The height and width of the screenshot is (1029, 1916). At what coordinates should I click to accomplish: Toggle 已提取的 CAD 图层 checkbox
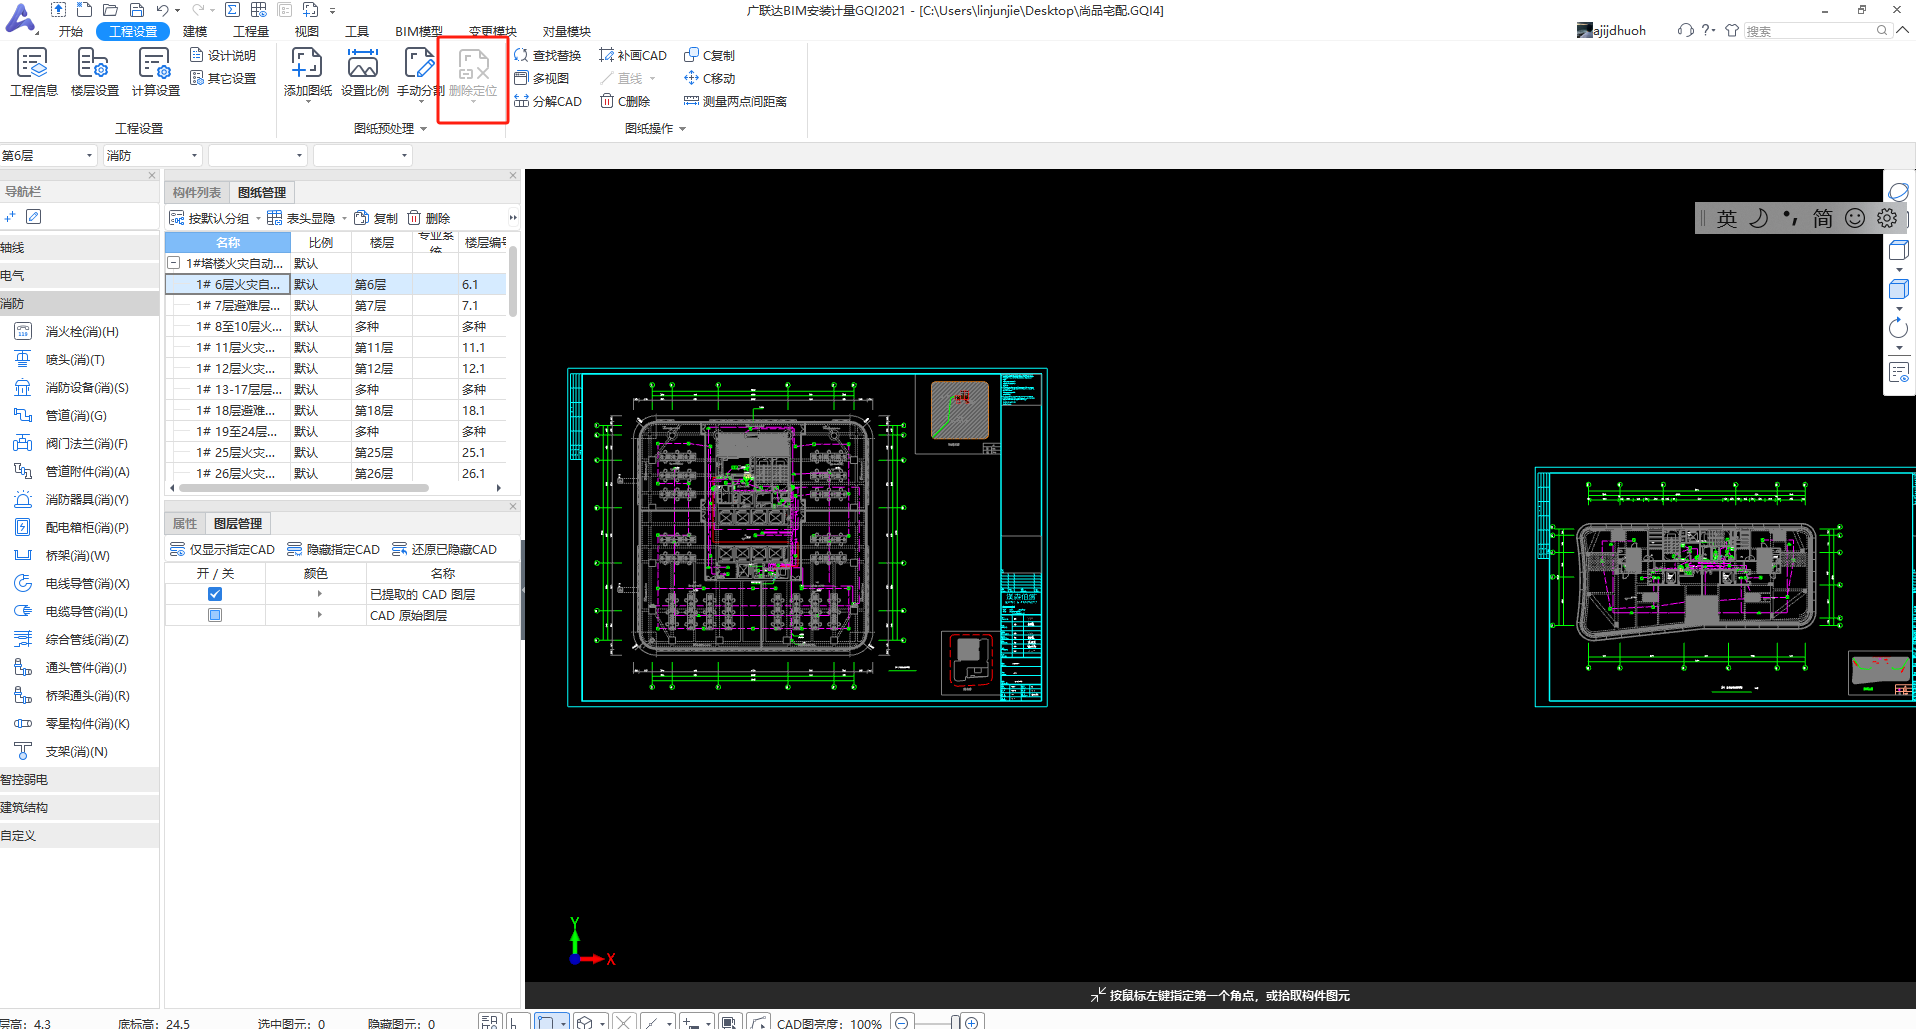coord(215,594)
